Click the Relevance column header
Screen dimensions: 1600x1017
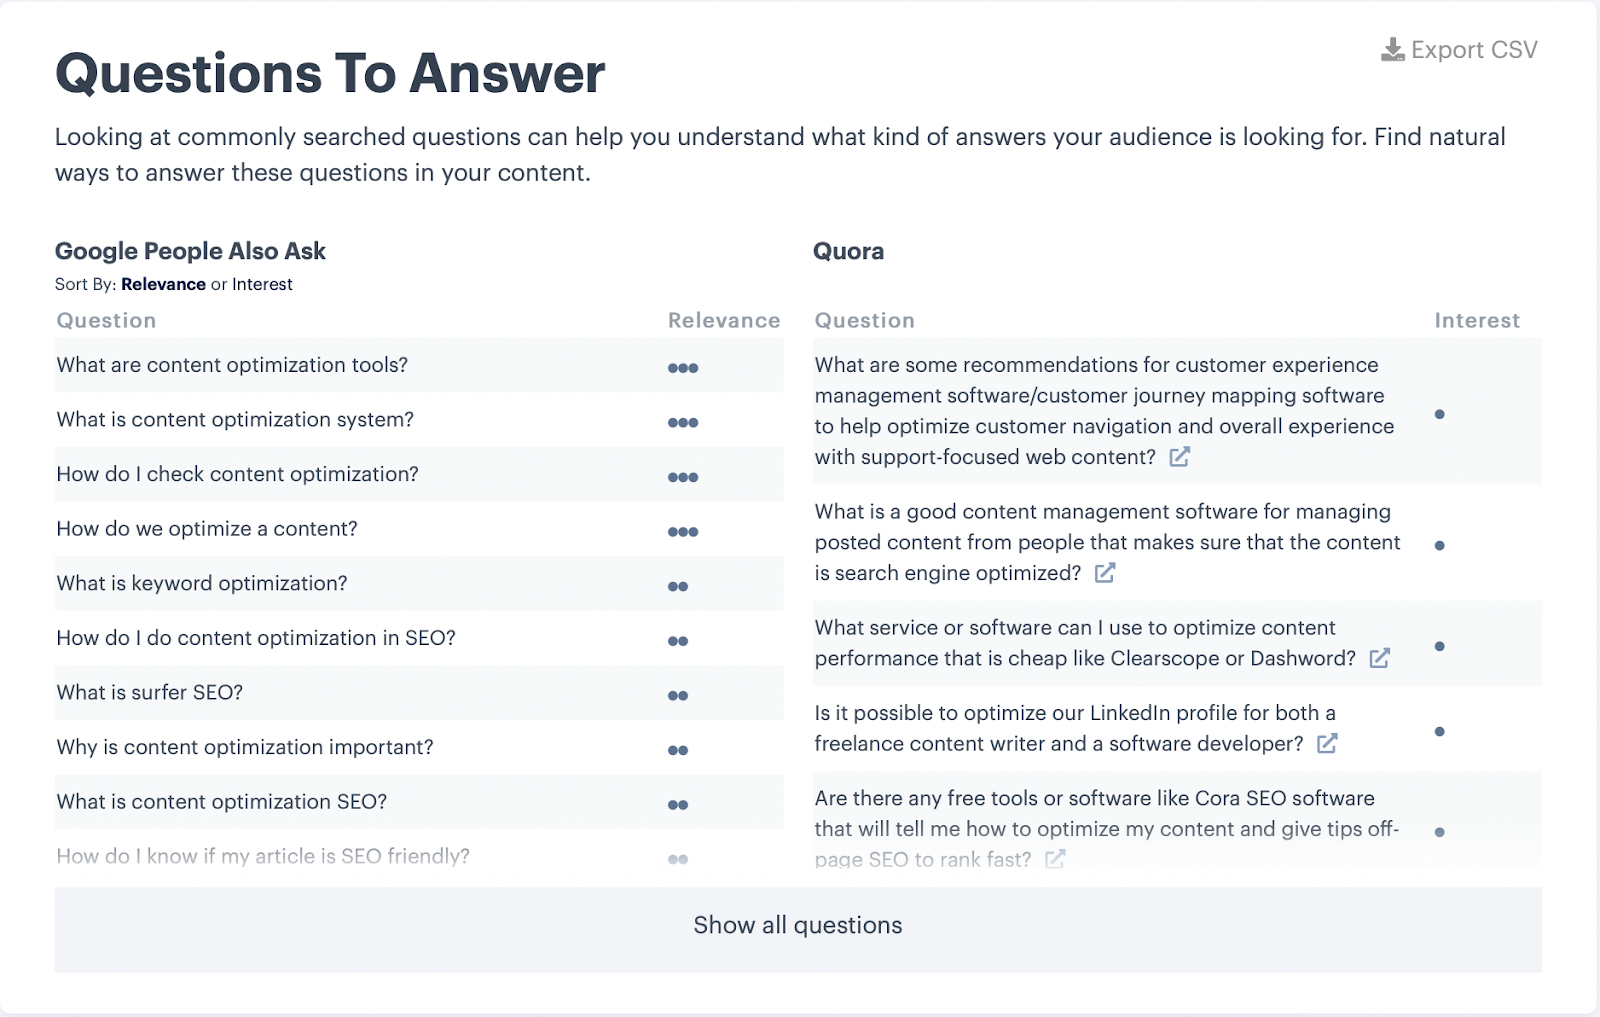[724, 320]
